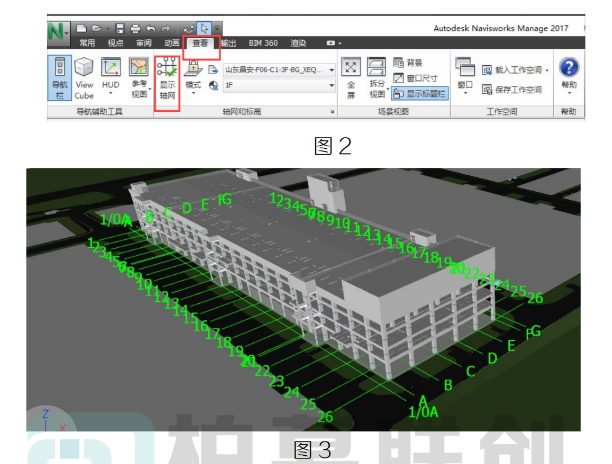Activate the Select cursor tool
Viewport: 612px width, 464px height.
coord(204,28)
